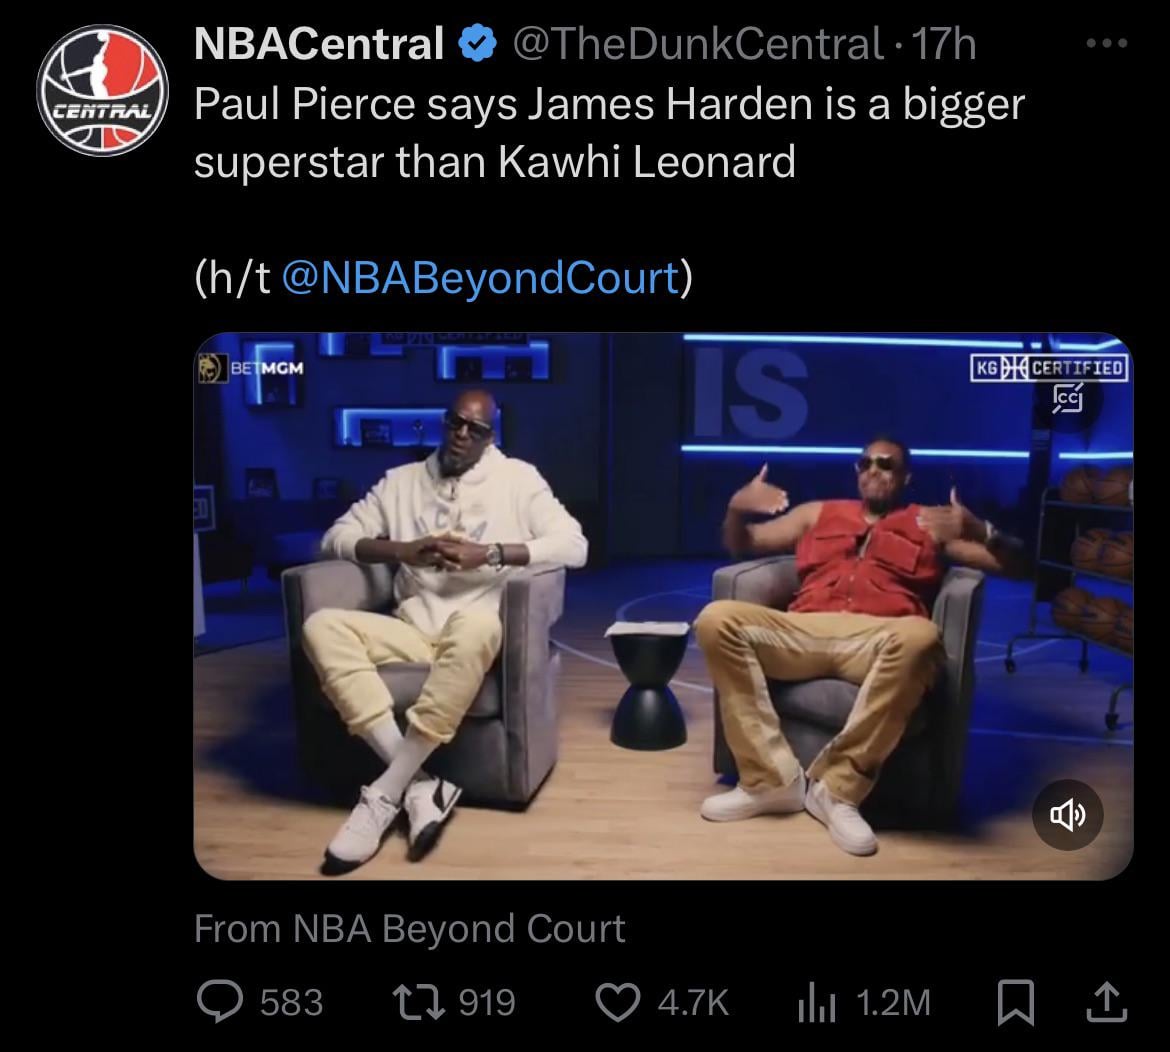
Task: Toggle video sound with speaker icon
Action: coord(1068,815)
